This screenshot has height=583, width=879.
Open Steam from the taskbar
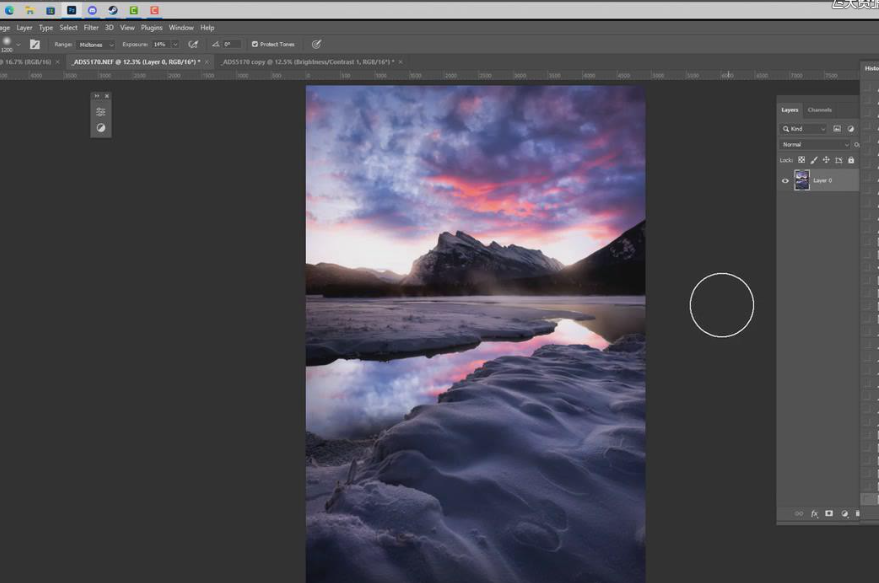coord(113,10)
